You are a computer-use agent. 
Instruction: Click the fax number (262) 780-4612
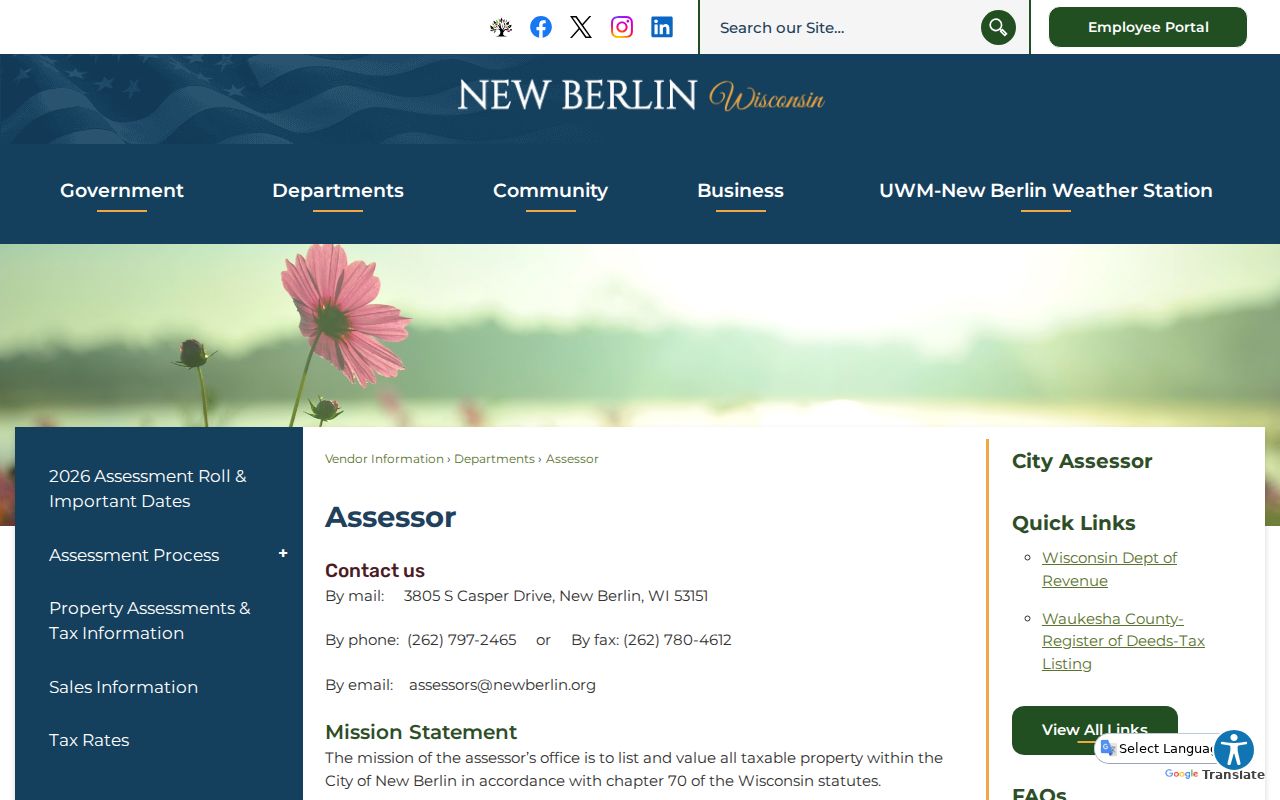pyautogui.click(x=677, y=640)
